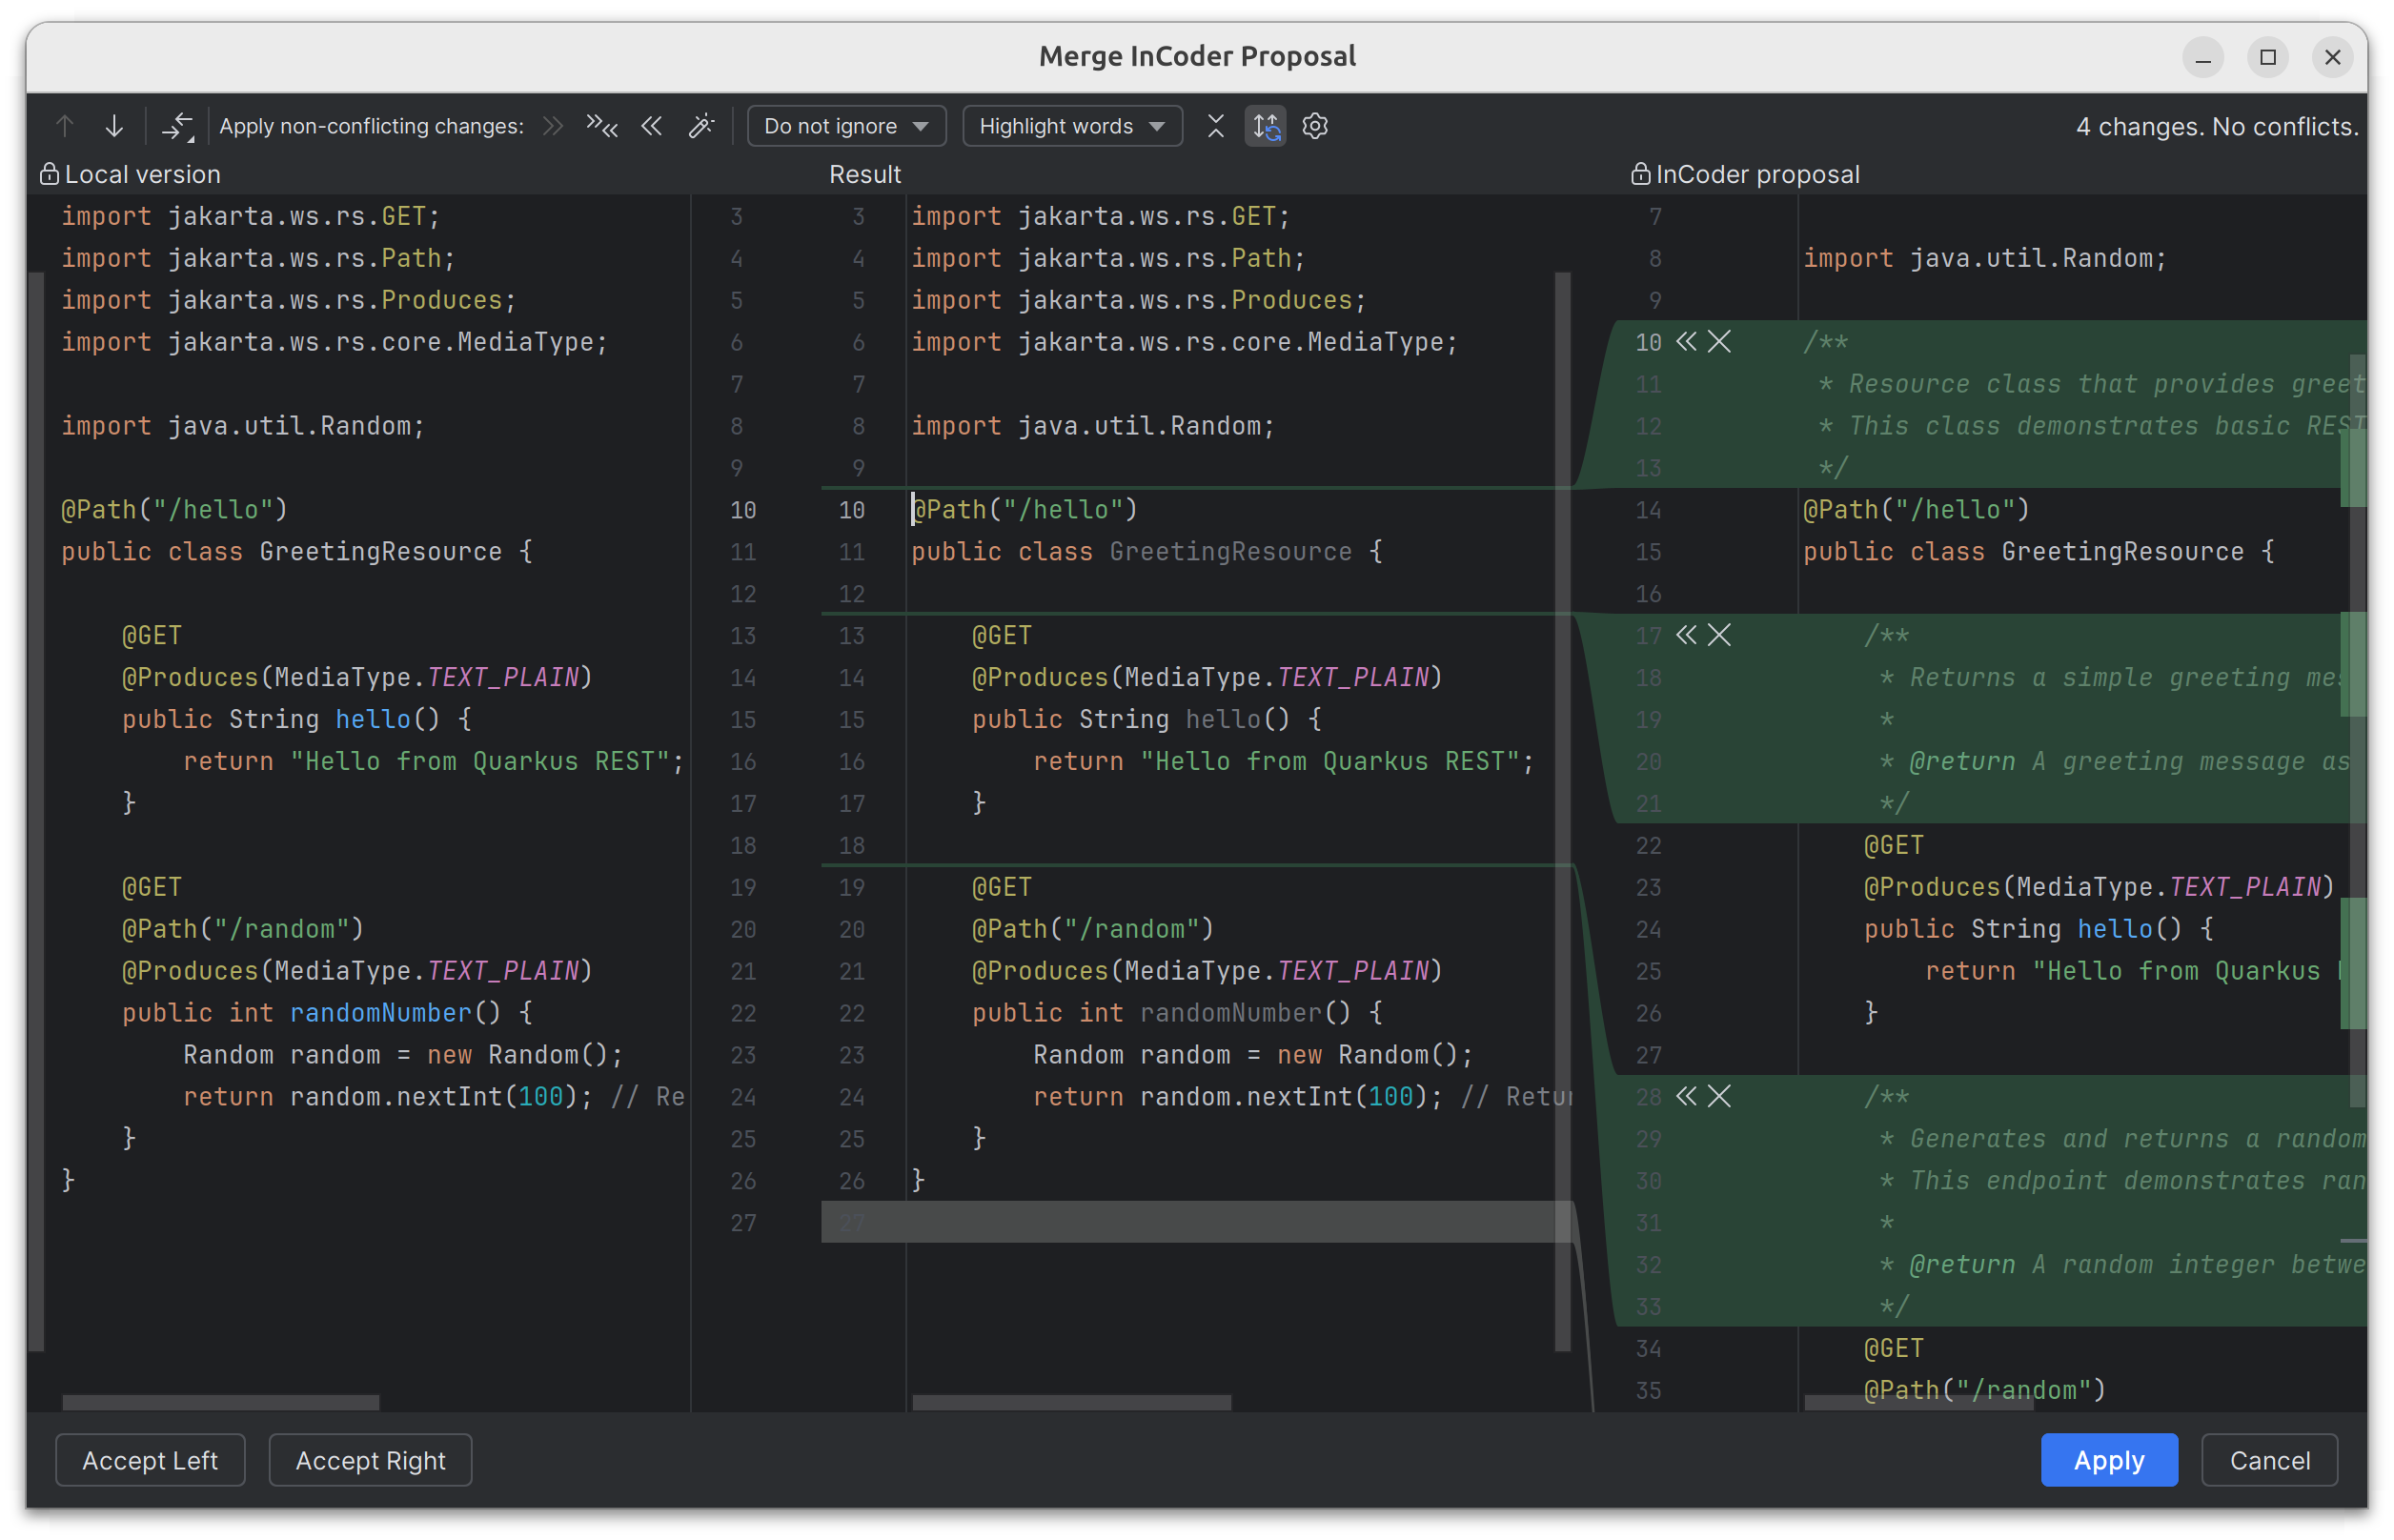Accept randomNumber Javadoc change at line 28
Viewport: 2394px width, 1540px height.
click(x=1686, y=1097)
